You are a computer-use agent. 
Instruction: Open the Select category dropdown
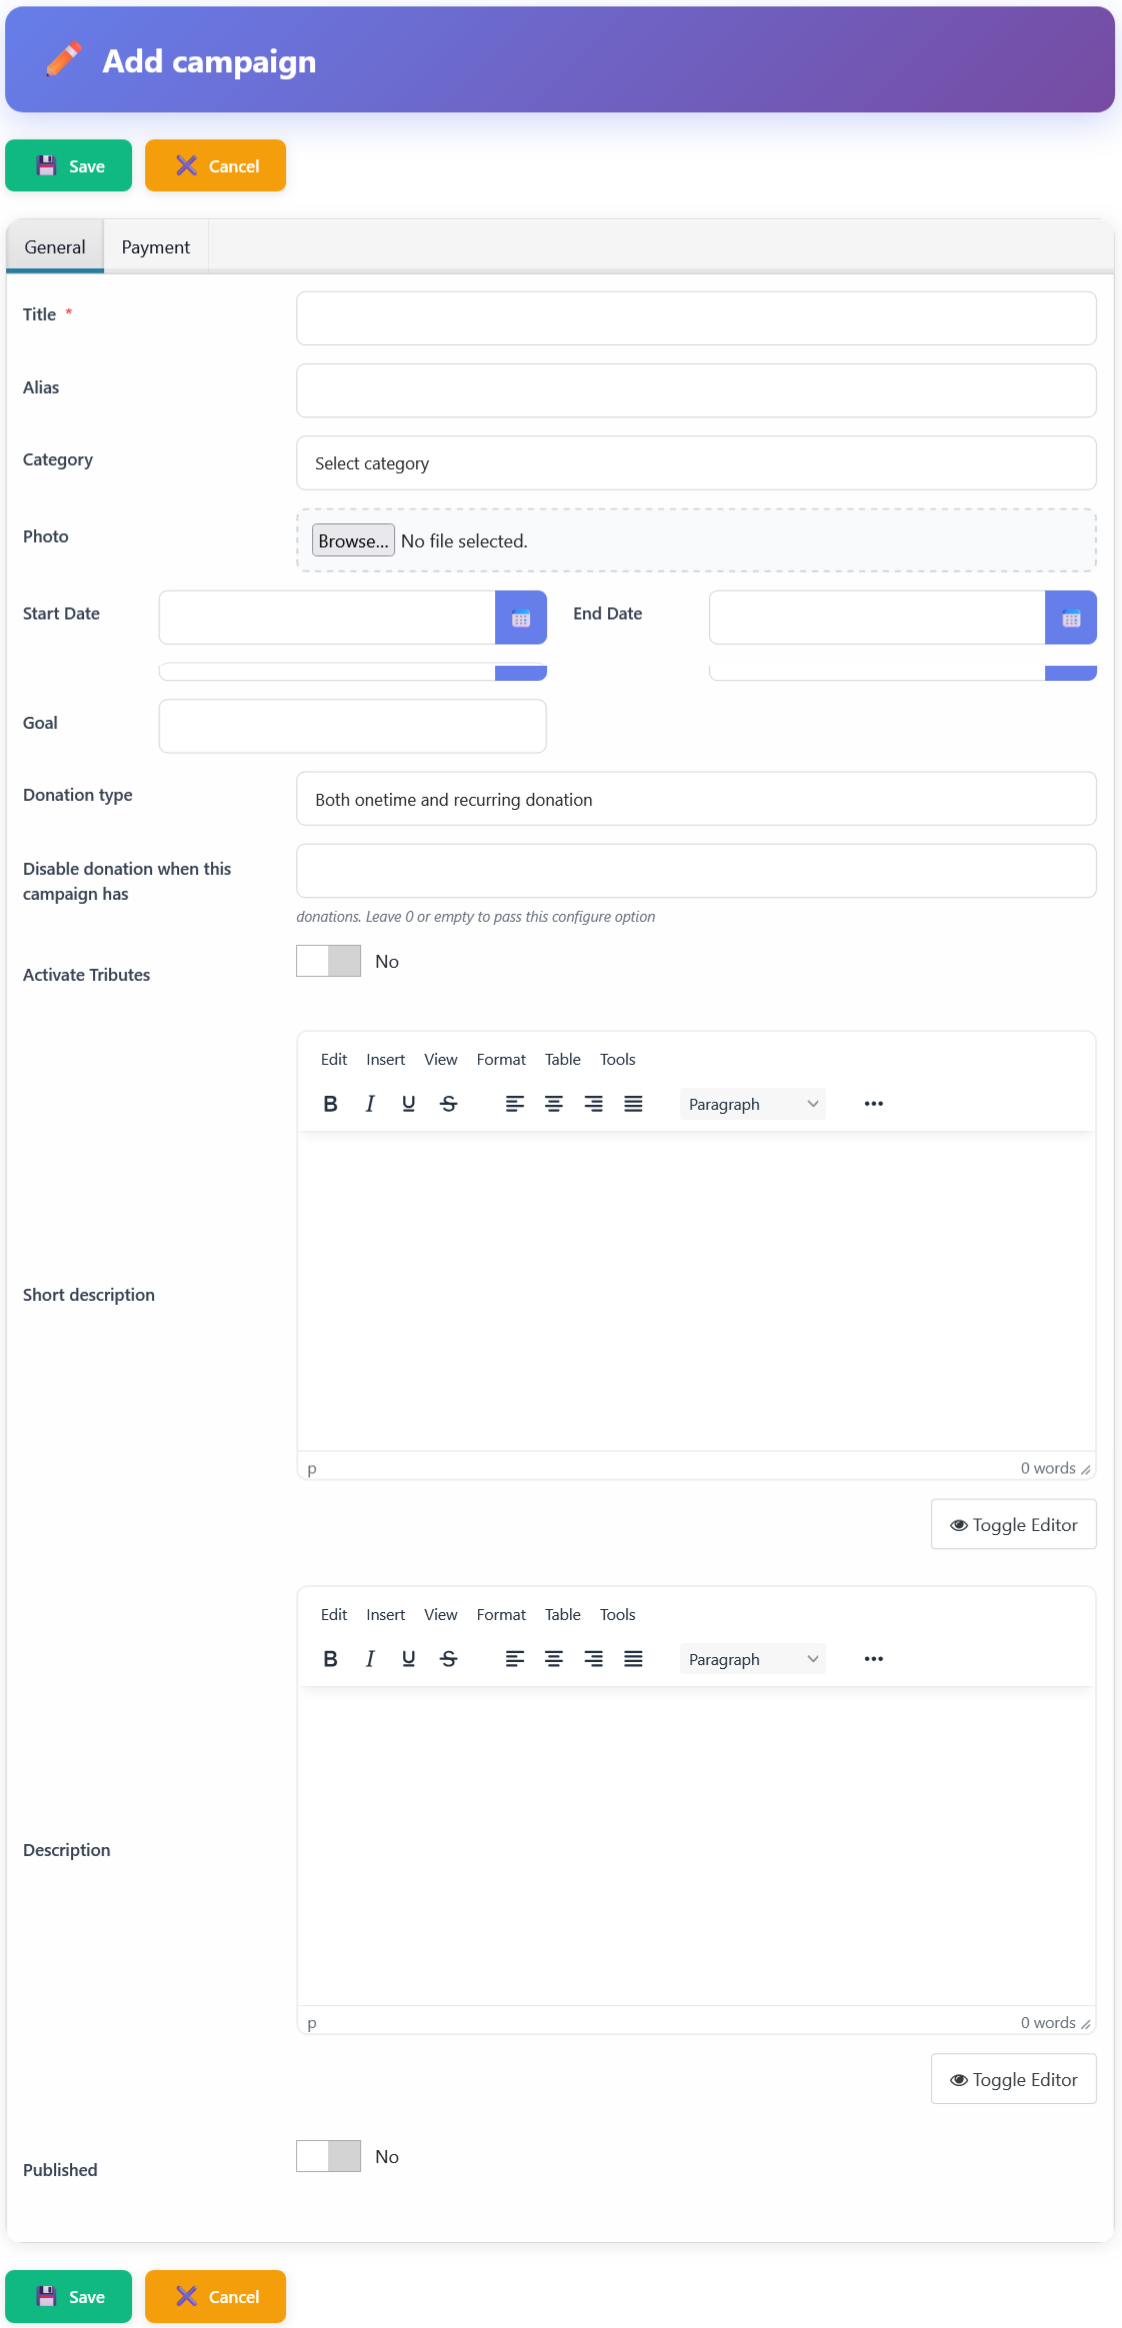coord(696,464)
